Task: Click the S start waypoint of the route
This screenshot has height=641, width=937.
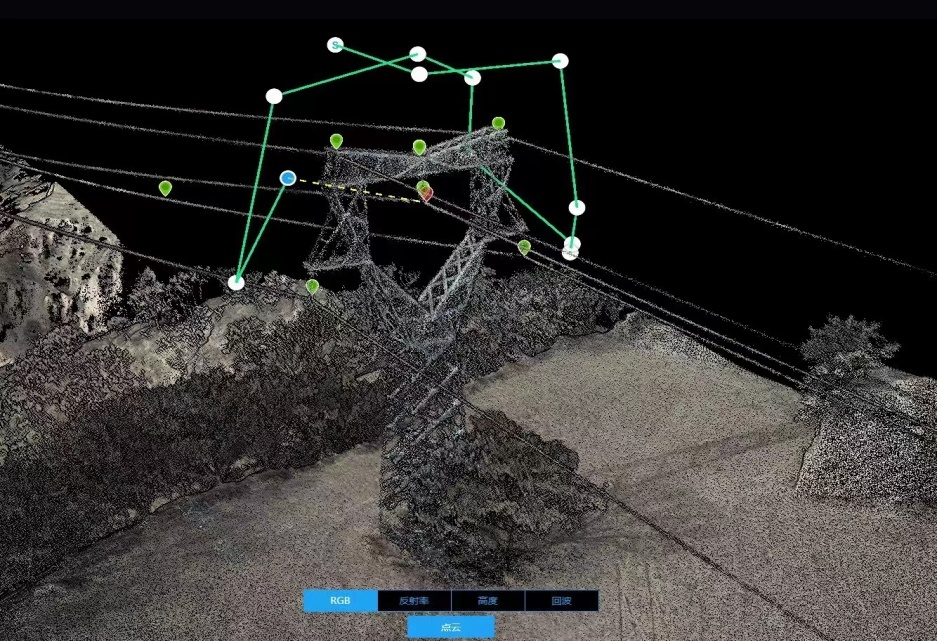Action: (335, 45)
